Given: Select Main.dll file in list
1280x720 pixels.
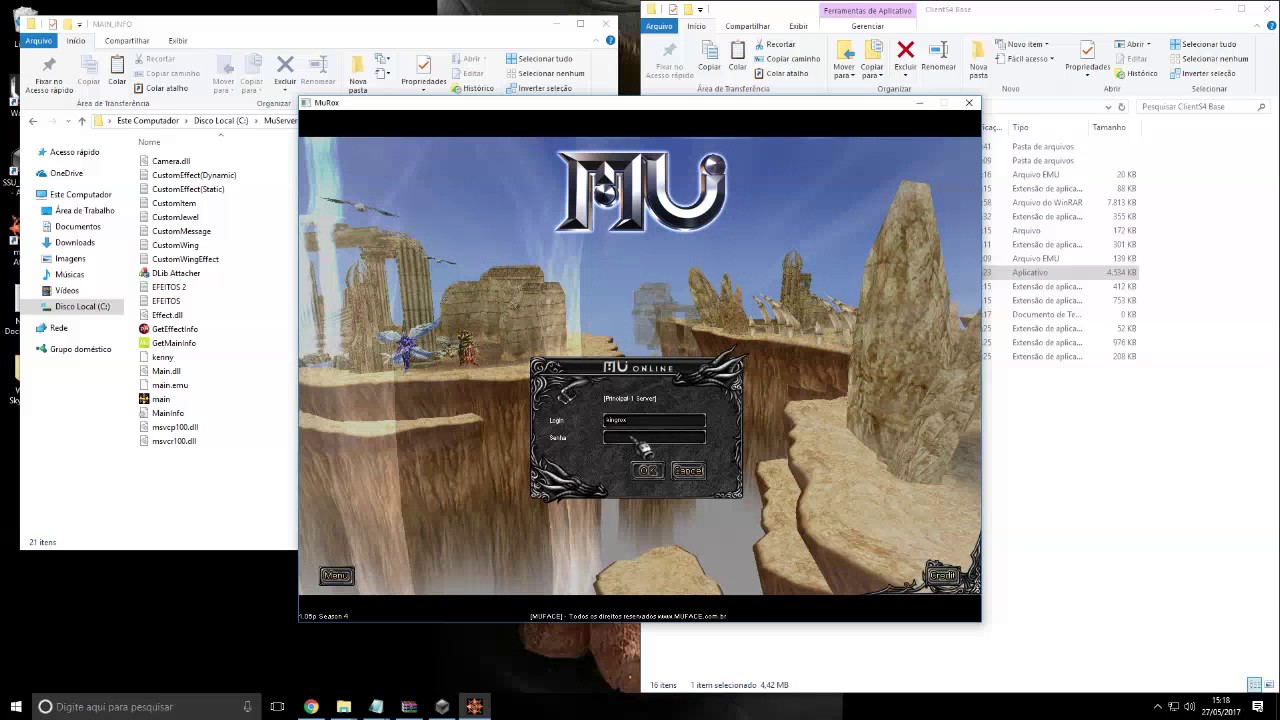Looking at the screenshot, I should 166,371.
